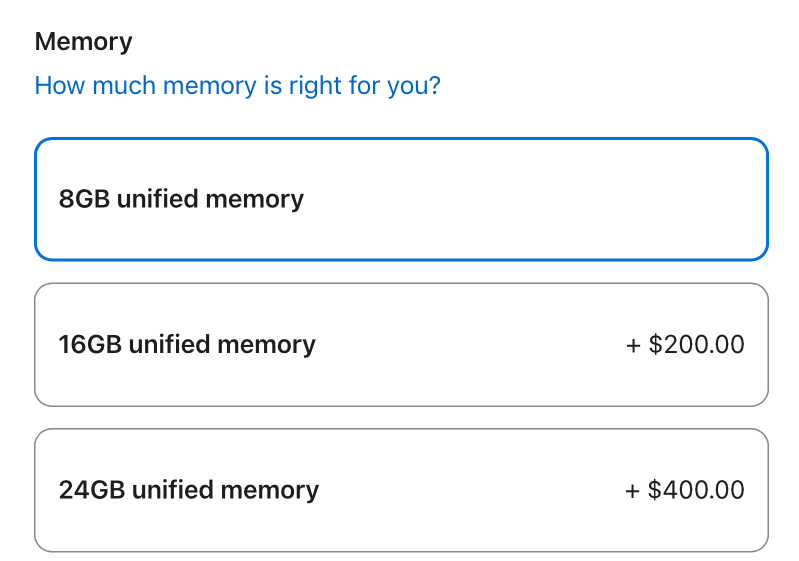Get help deciding how much memory is right
The height and width of the screenshot is (561, 799).
click(237, 86)
